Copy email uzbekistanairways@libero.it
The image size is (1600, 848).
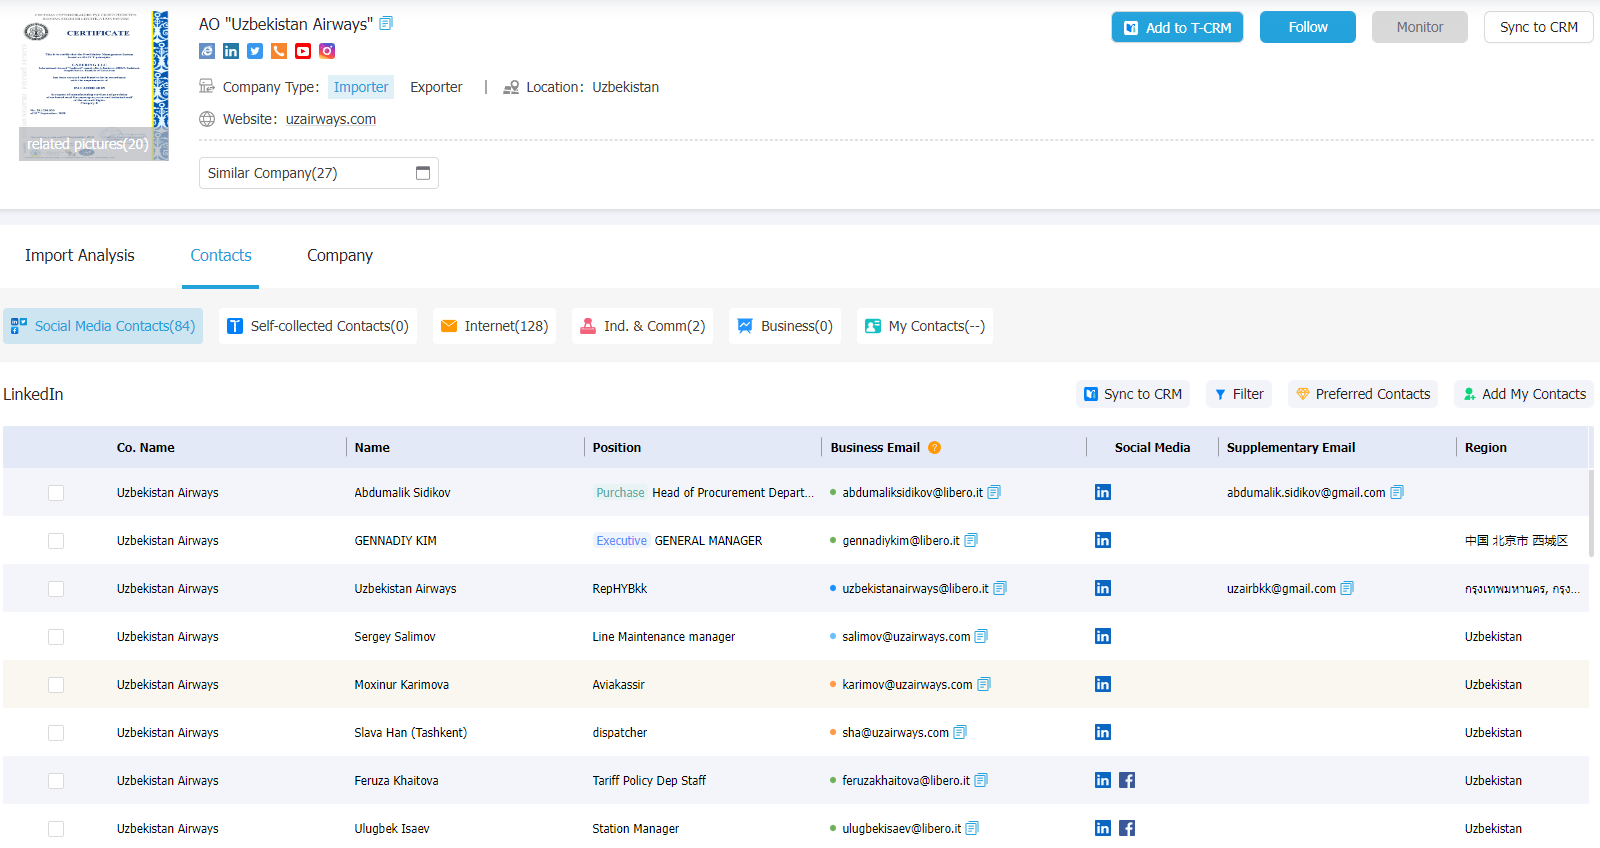pos(1000,588)
